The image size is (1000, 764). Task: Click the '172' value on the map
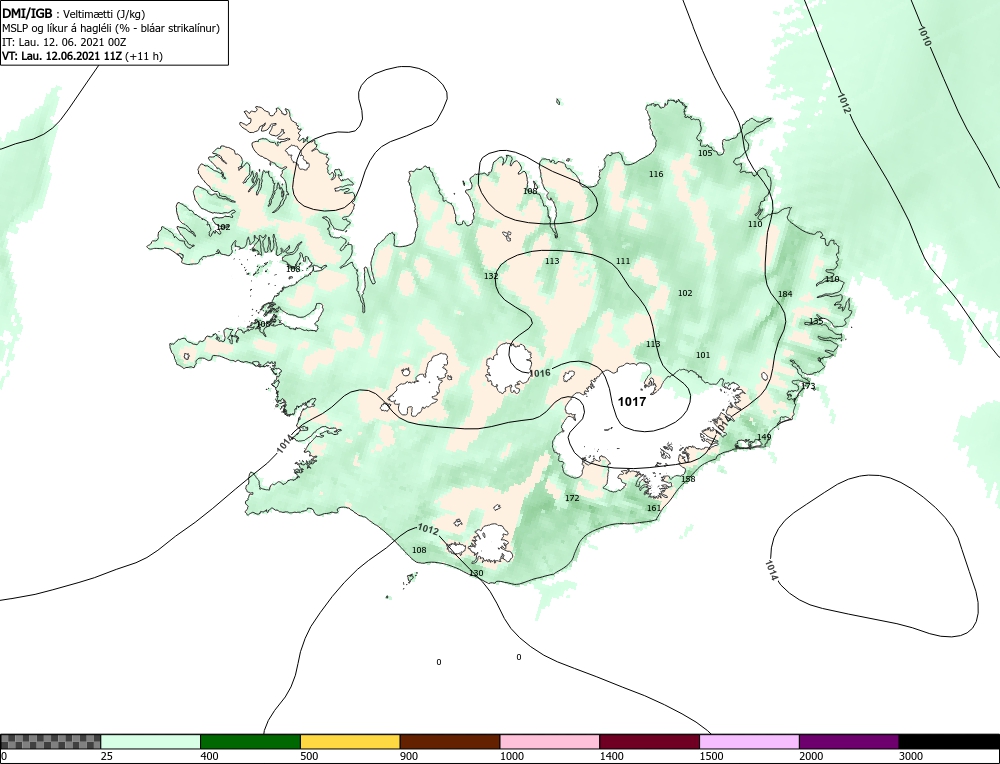[572, 498]
